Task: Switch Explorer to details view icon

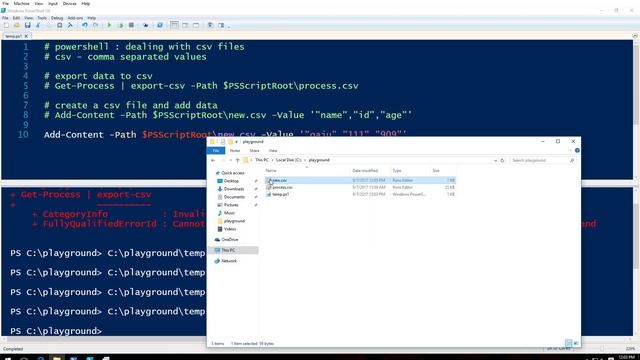Action: pos(568,343)
